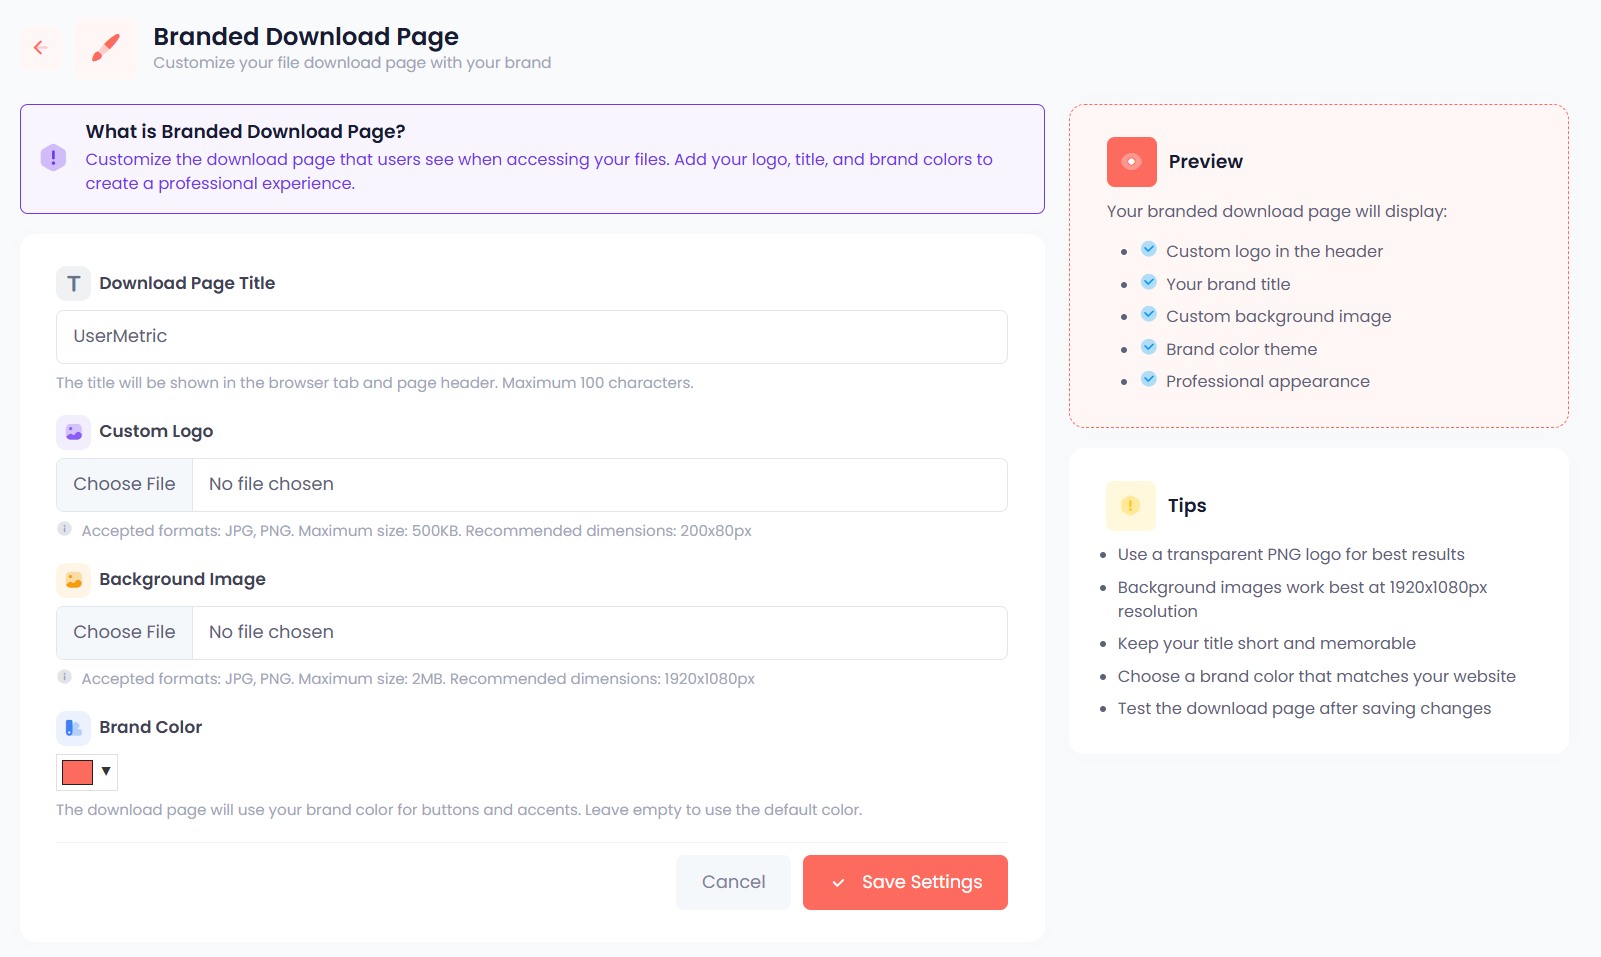Click the Cancel button
The height and width of the screenshot is (957, 1601).
(x=732, y=882)
